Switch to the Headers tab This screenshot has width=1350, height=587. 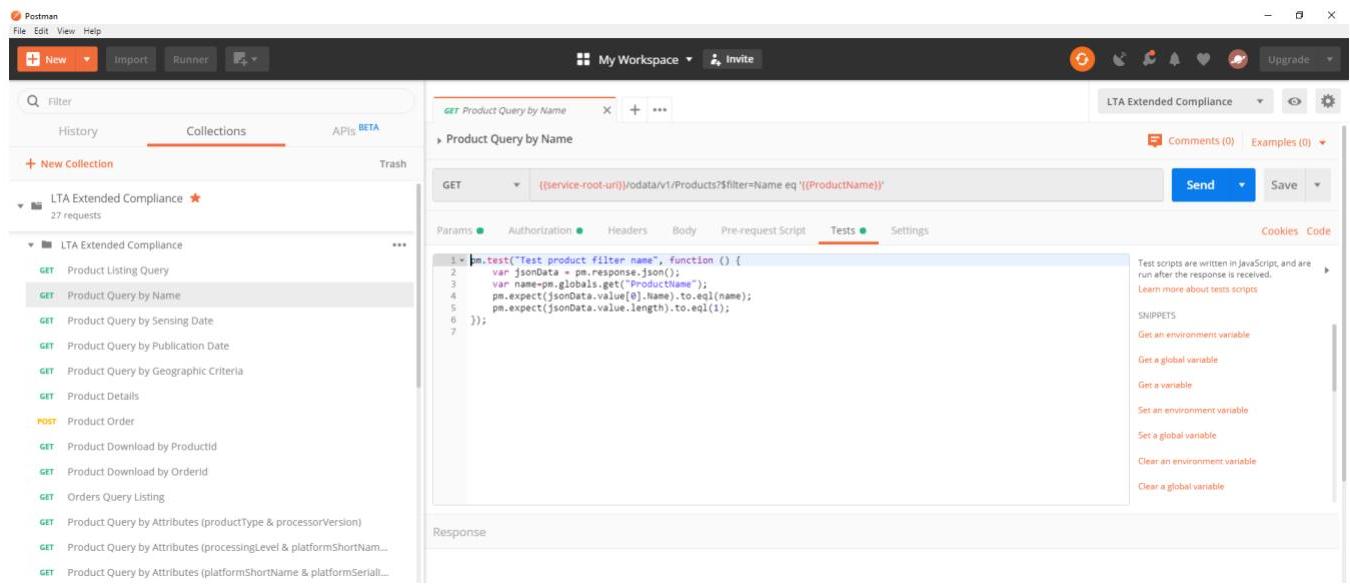click(627, 231)
